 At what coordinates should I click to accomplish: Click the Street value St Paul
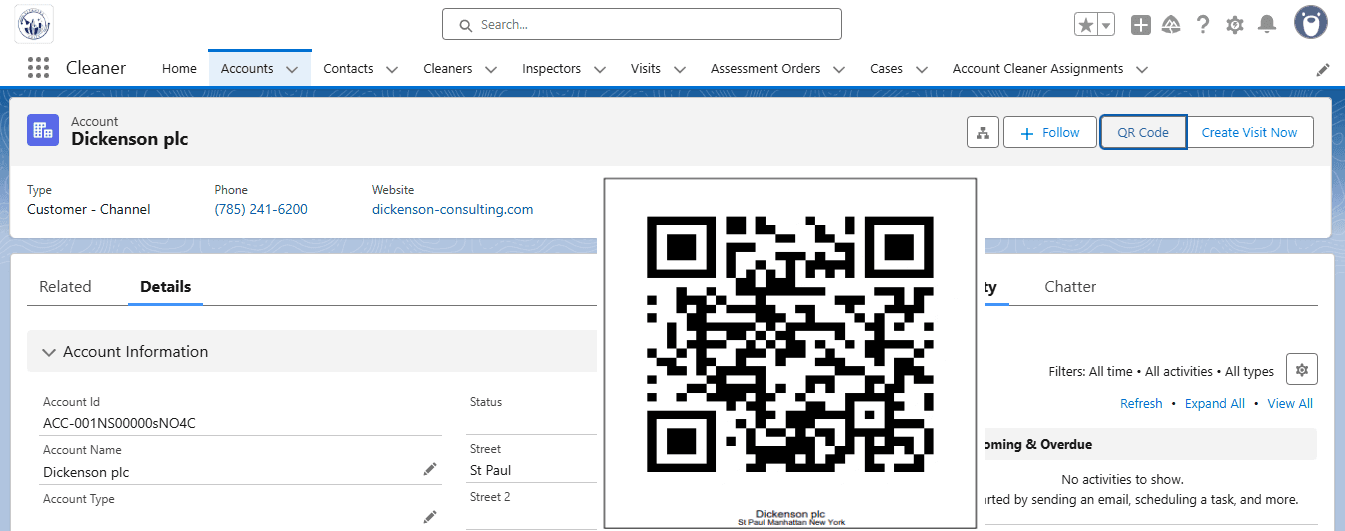[x=491, y=470]
